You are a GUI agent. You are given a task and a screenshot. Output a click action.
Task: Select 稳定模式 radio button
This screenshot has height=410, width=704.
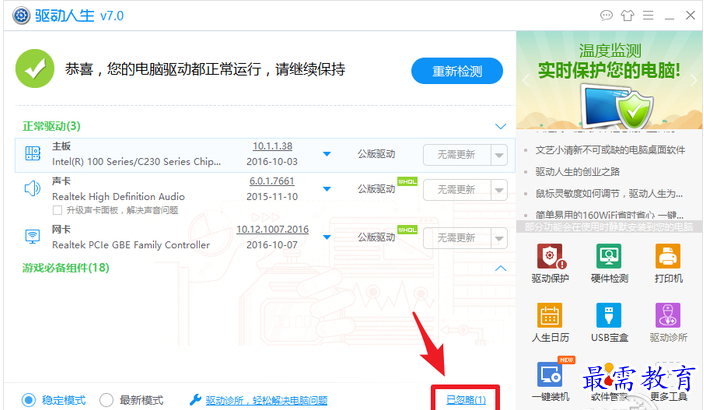click(29, 400)
